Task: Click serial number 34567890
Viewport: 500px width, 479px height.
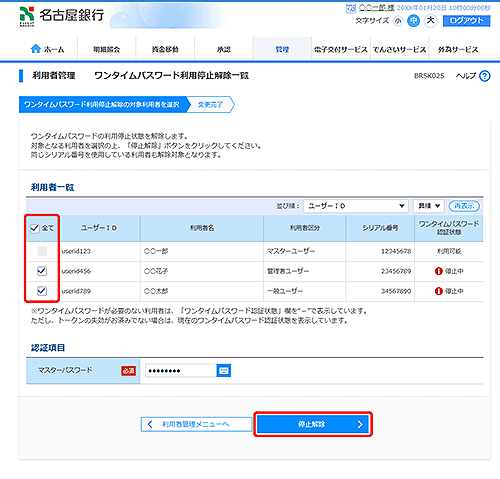Action: click(396, 291)
